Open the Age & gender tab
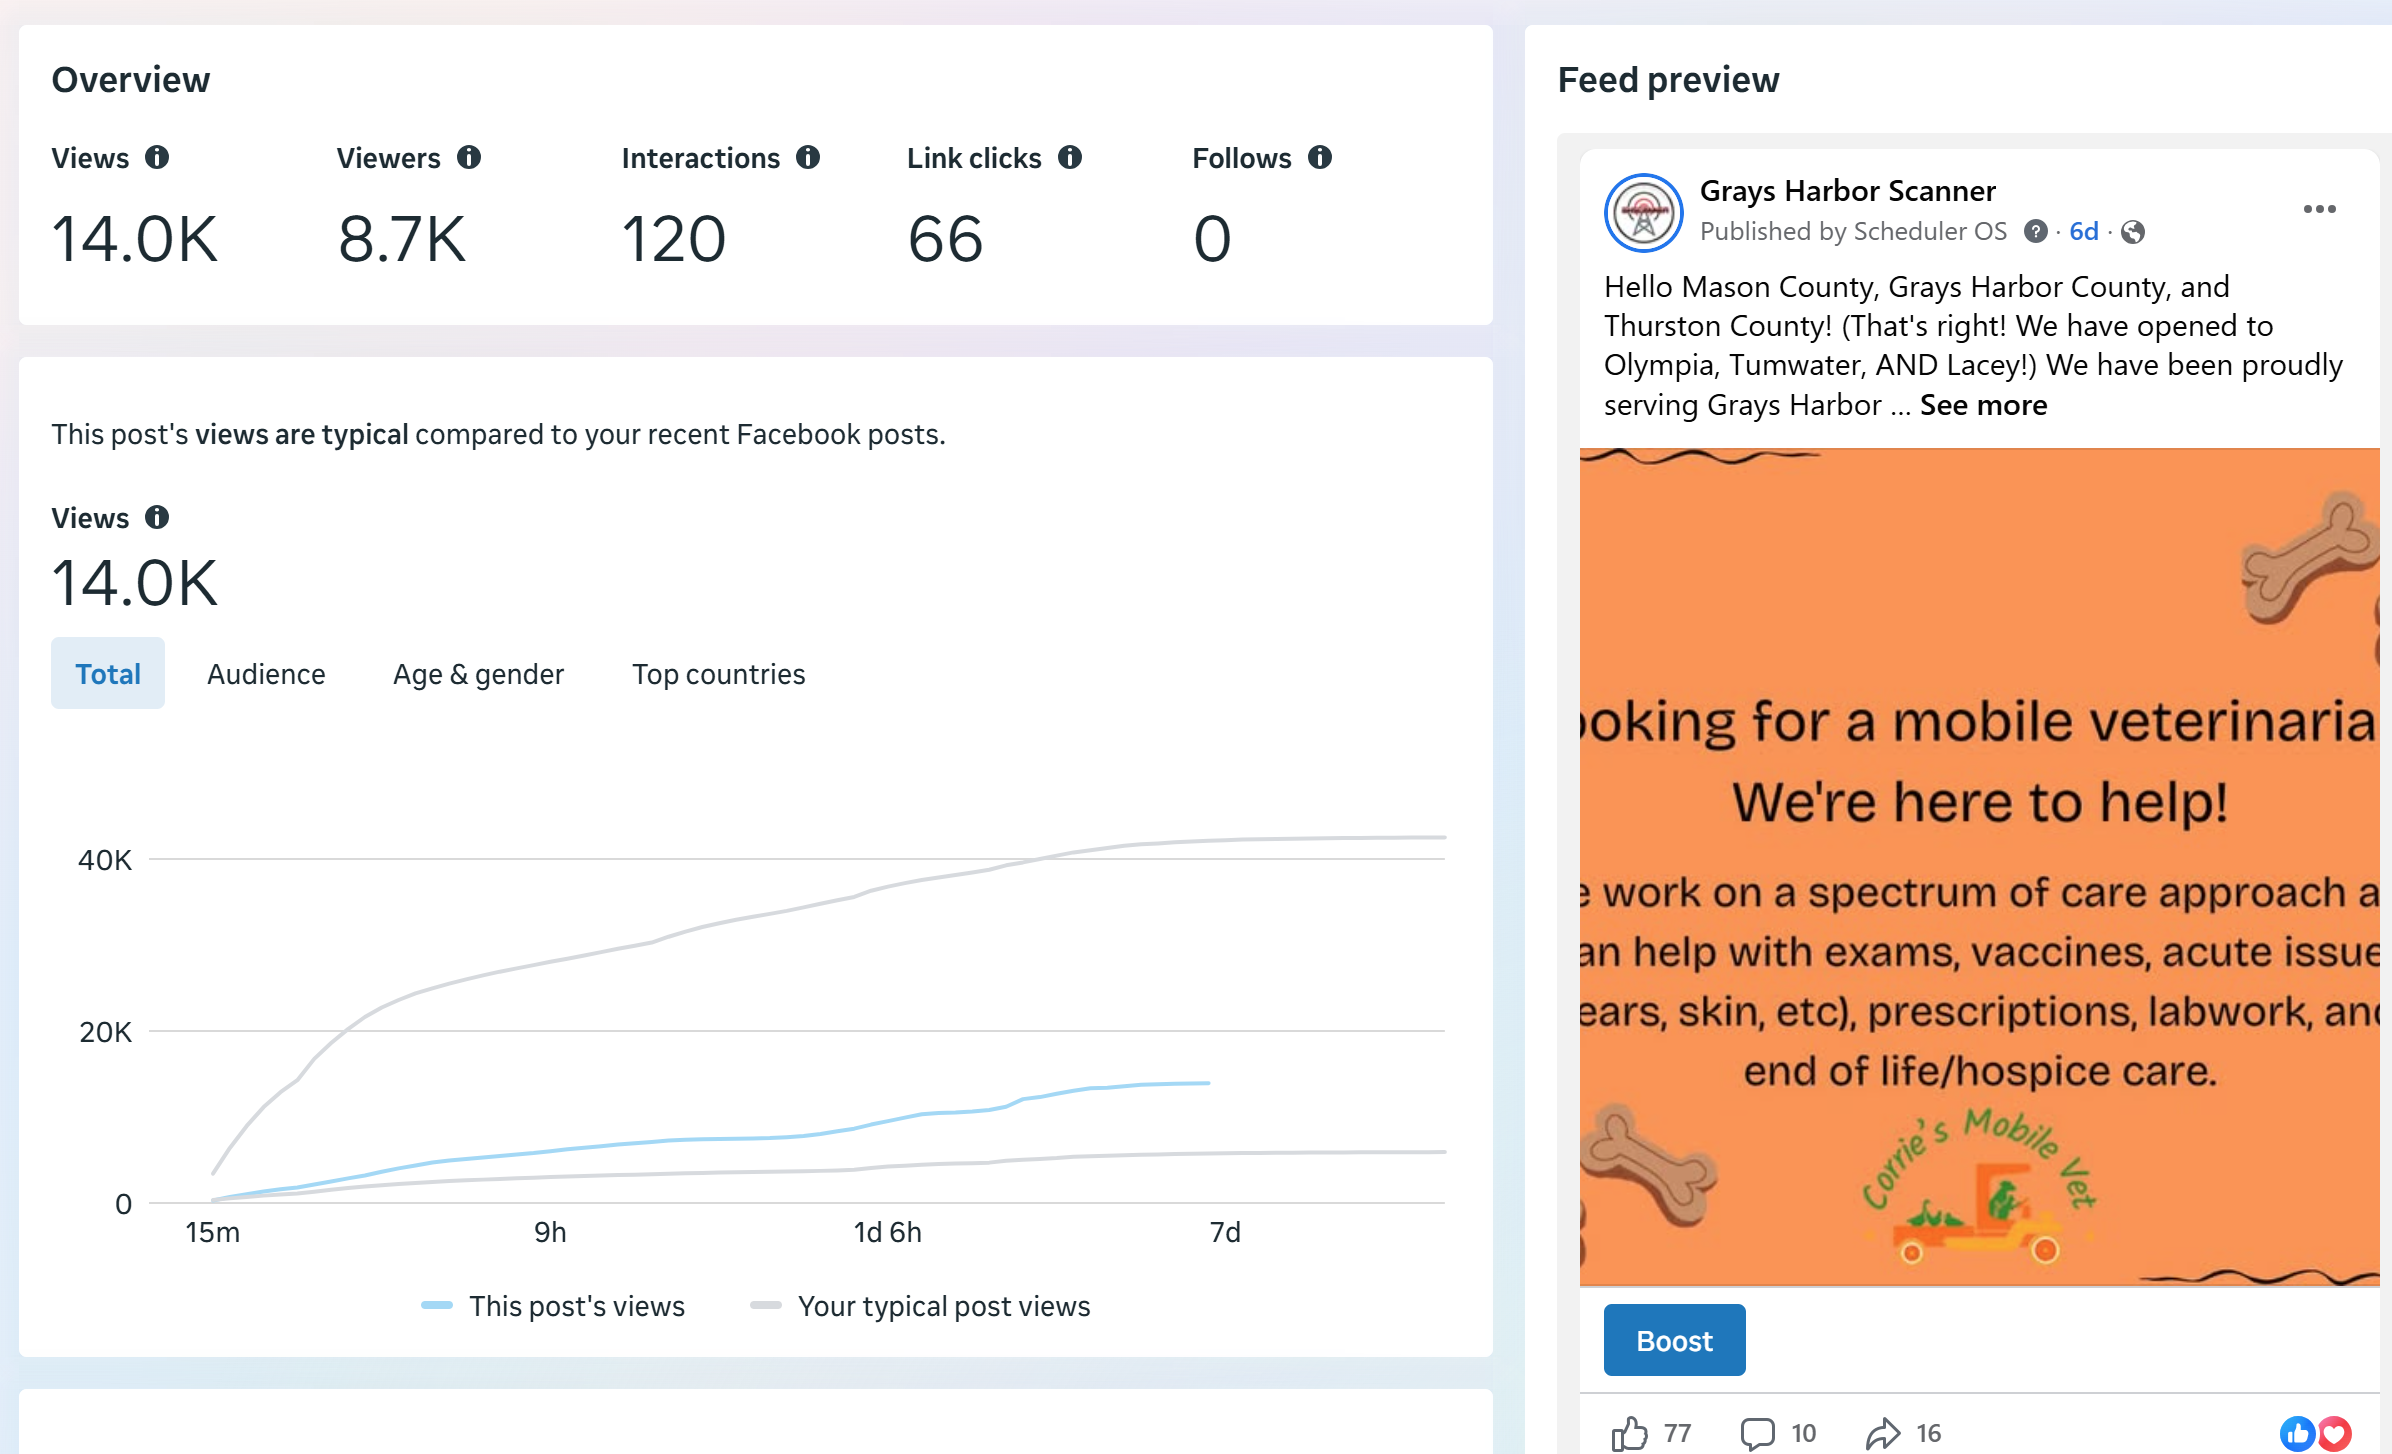The image size is (2392, 1454). [x=478, y=674]
